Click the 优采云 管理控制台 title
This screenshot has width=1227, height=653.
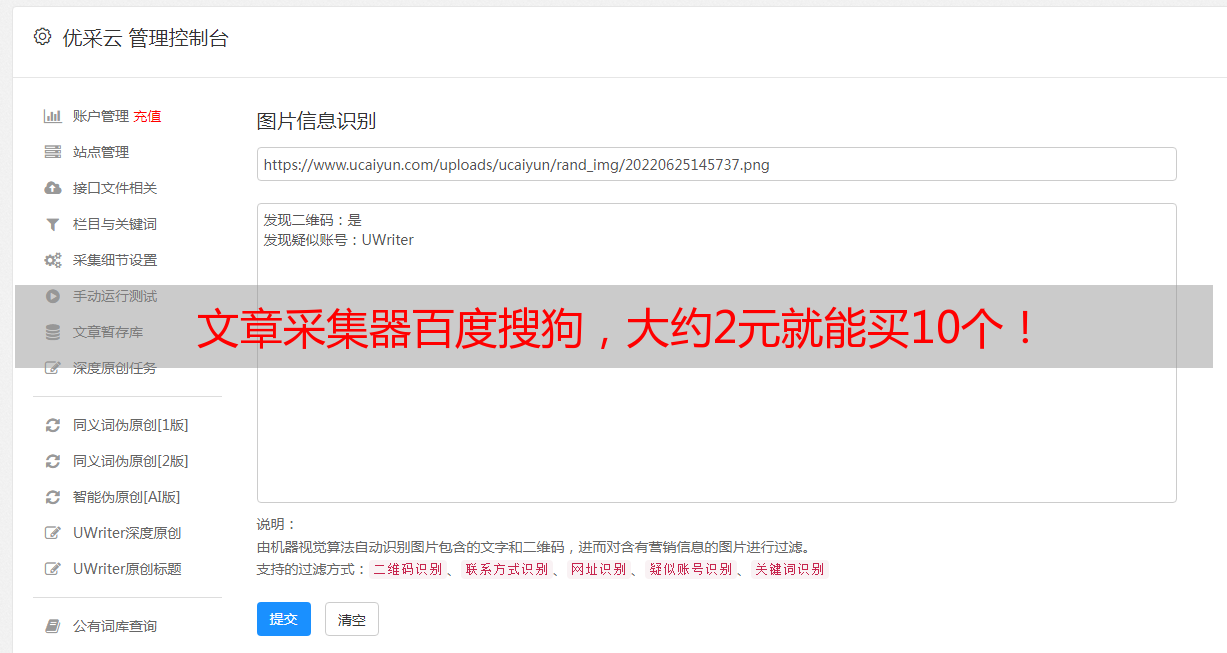coord(145,38)
